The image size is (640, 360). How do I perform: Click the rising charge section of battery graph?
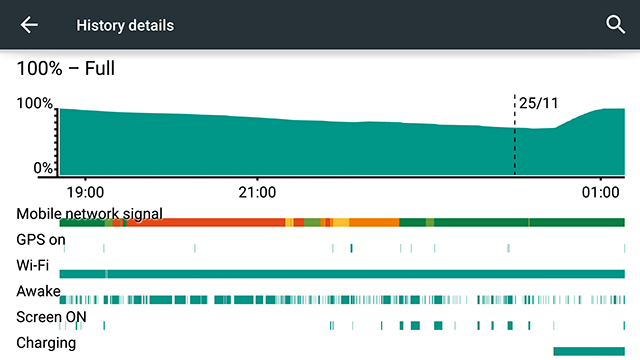(x=580, y=143)
